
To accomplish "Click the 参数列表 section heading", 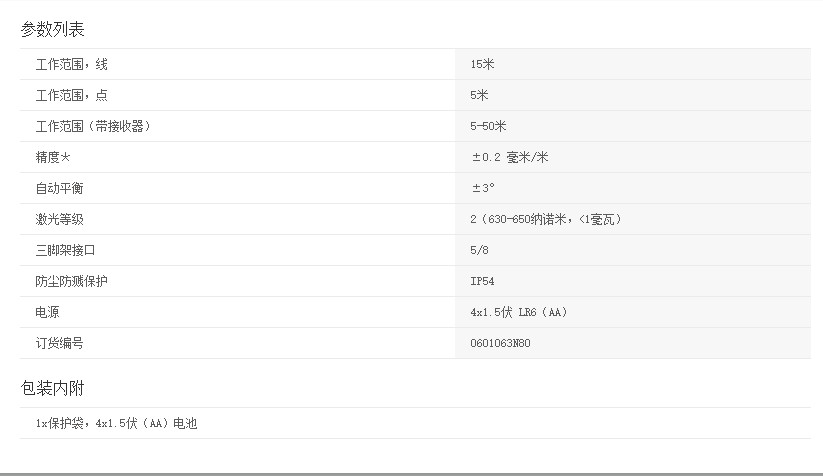I will [53, 29].
